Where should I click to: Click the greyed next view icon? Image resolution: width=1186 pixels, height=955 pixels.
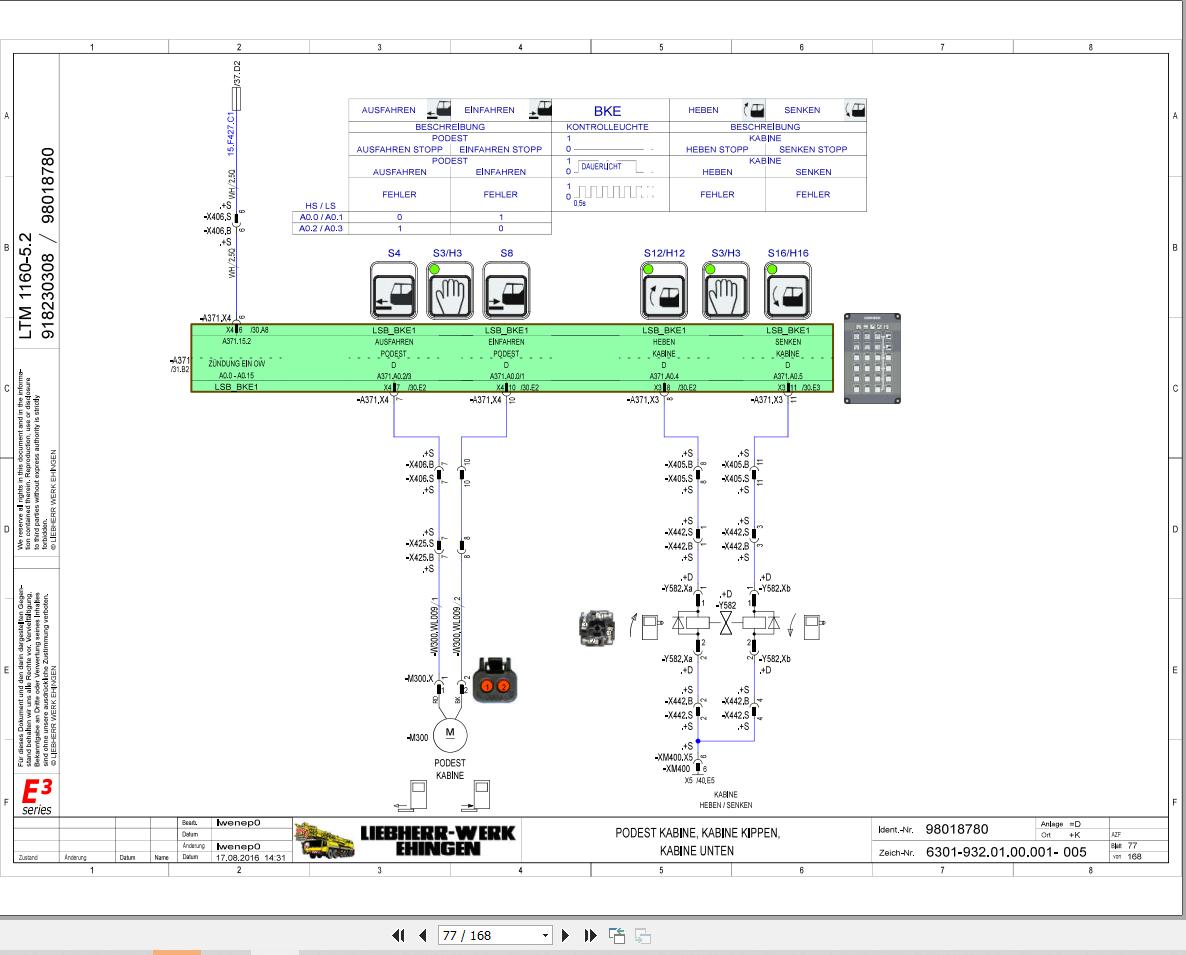pos(643,936)
